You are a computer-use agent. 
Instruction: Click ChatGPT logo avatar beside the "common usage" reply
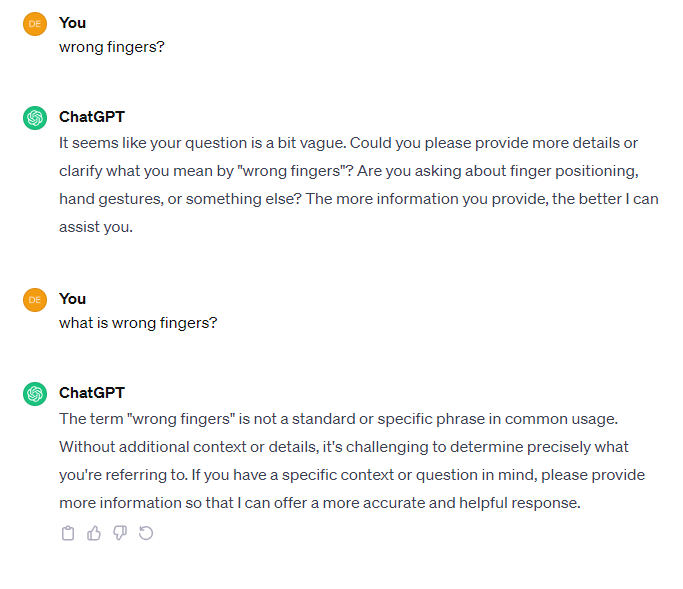coord(35,394)
